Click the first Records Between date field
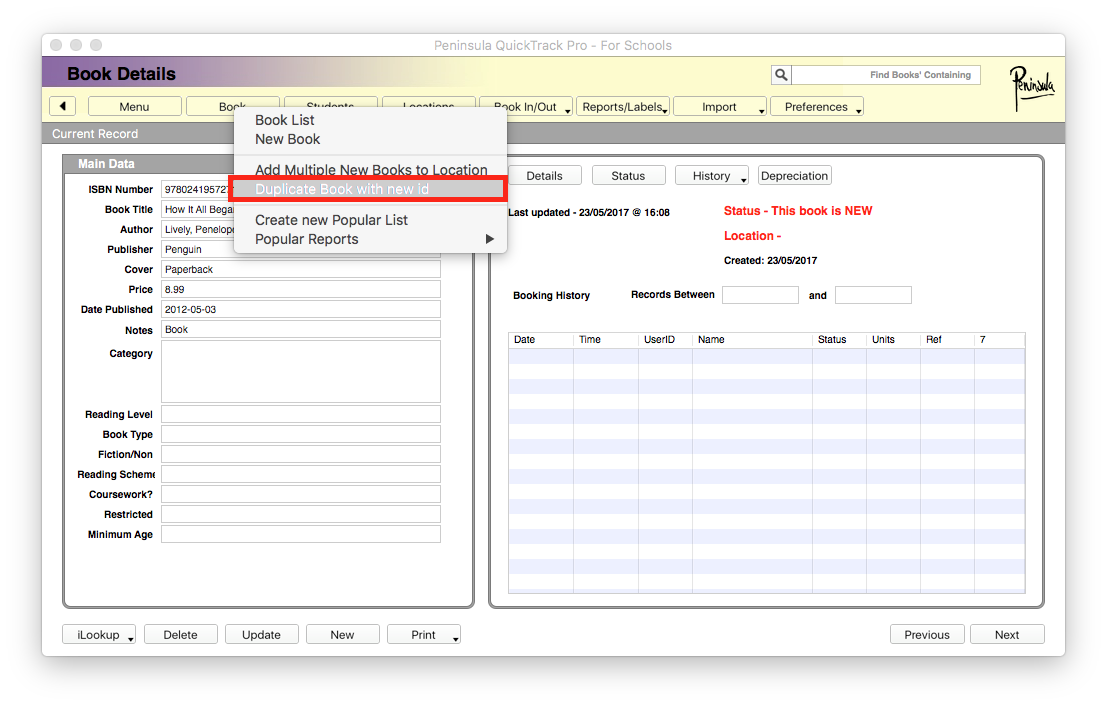1107x706 pixels. 760,295
